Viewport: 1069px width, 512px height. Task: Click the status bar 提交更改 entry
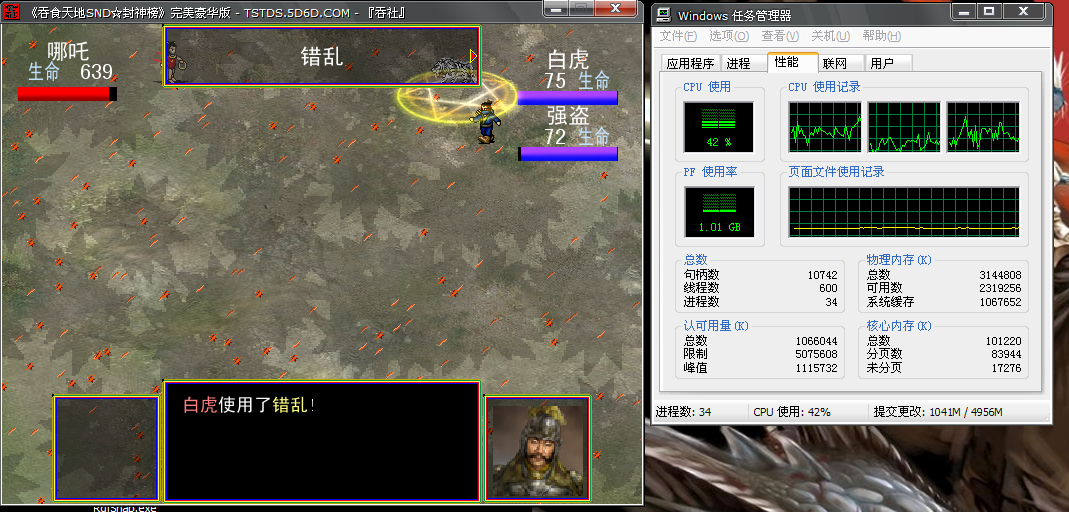click(937, 412)
